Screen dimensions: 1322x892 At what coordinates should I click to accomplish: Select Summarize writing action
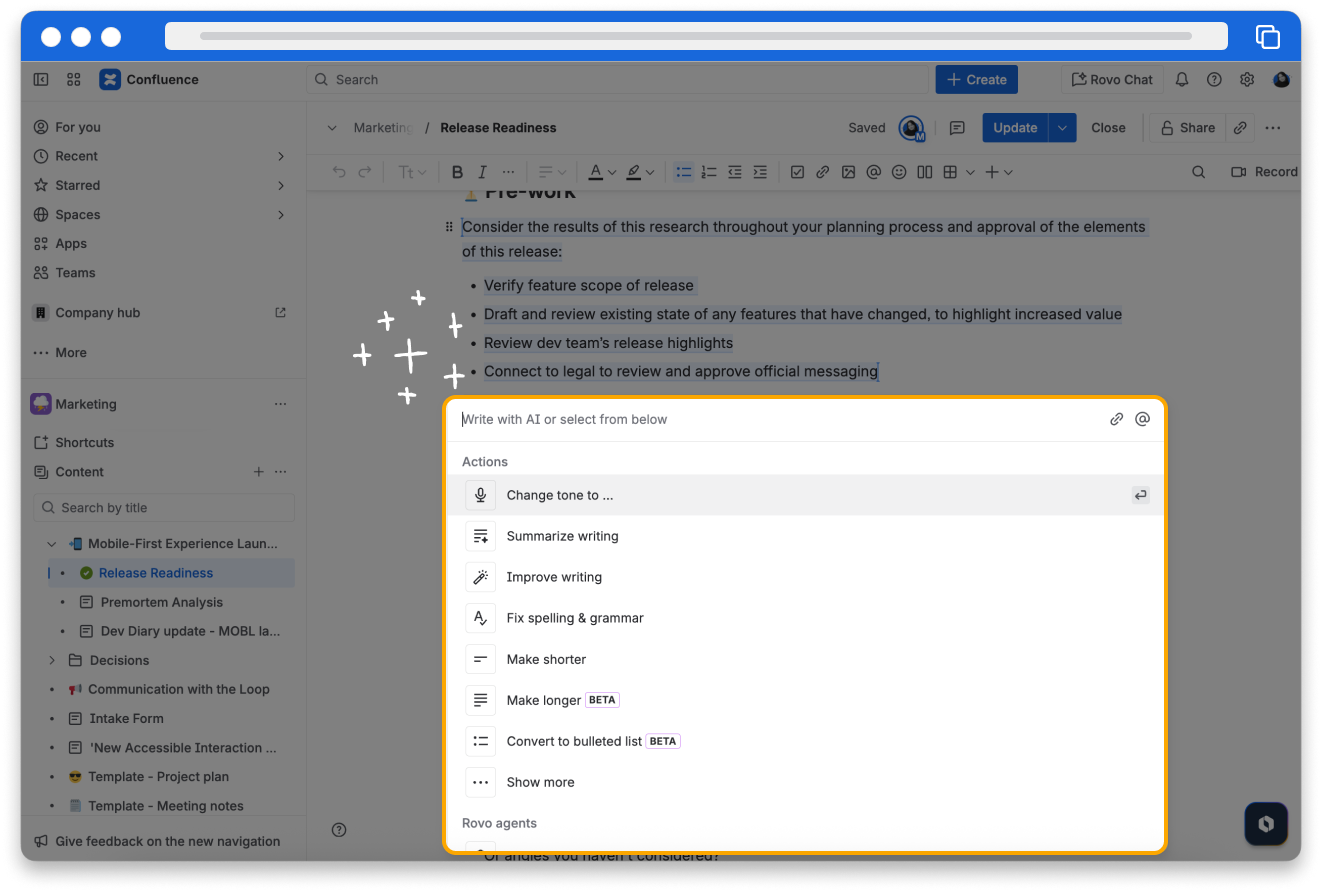(x=562, y=536)
